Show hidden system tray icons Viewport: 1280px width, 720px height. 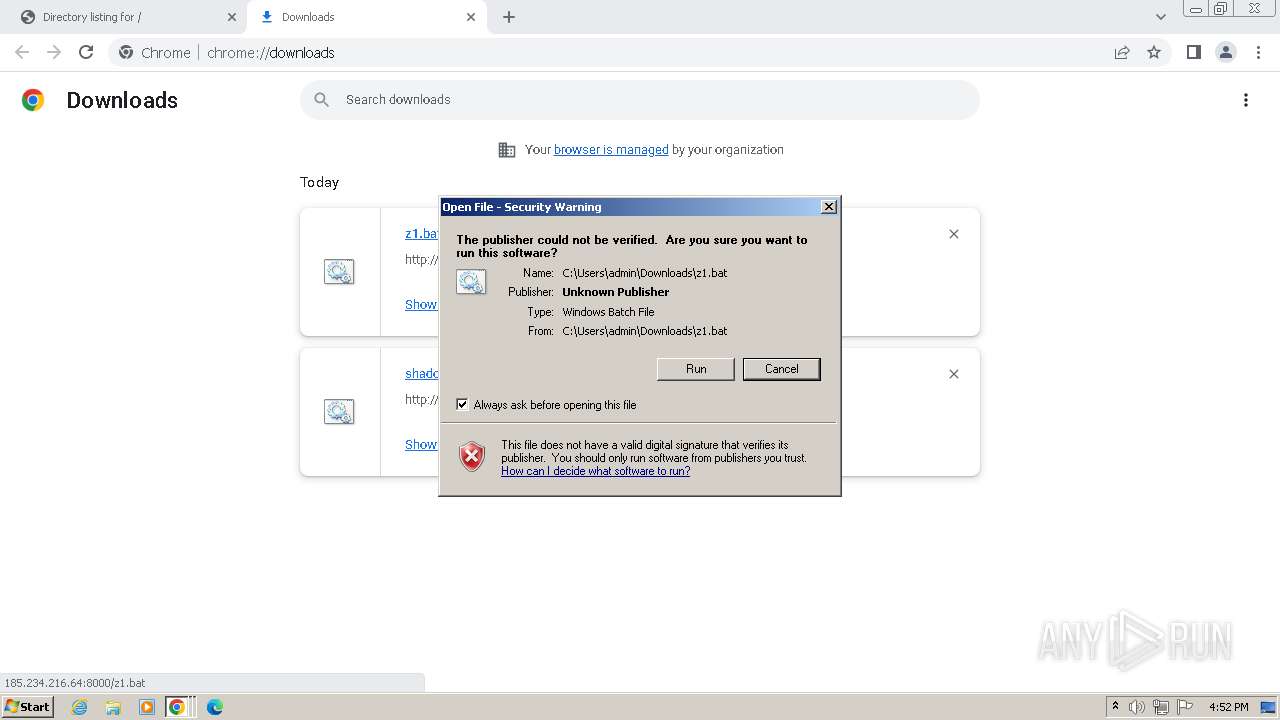coord(1115,707)
